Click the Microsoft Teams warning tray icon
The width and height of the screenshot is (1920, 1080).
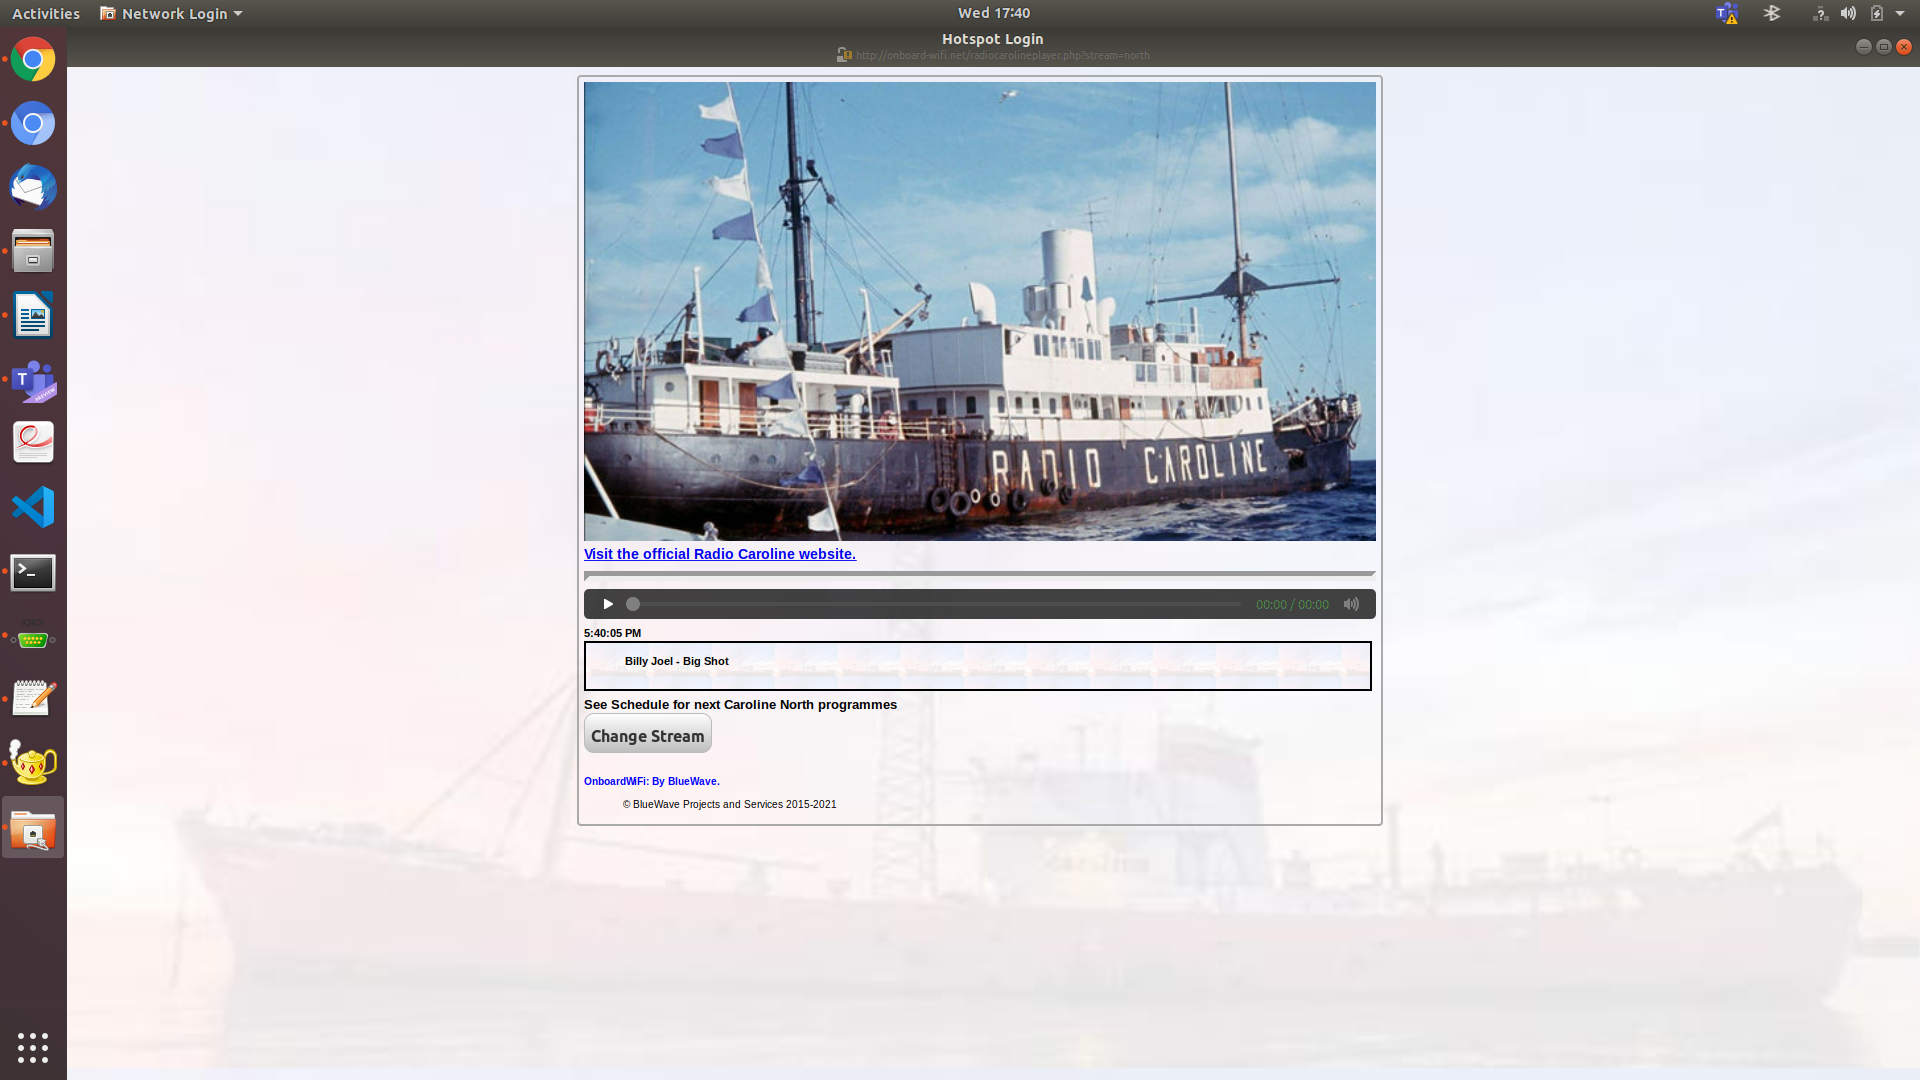[1727, 13]
